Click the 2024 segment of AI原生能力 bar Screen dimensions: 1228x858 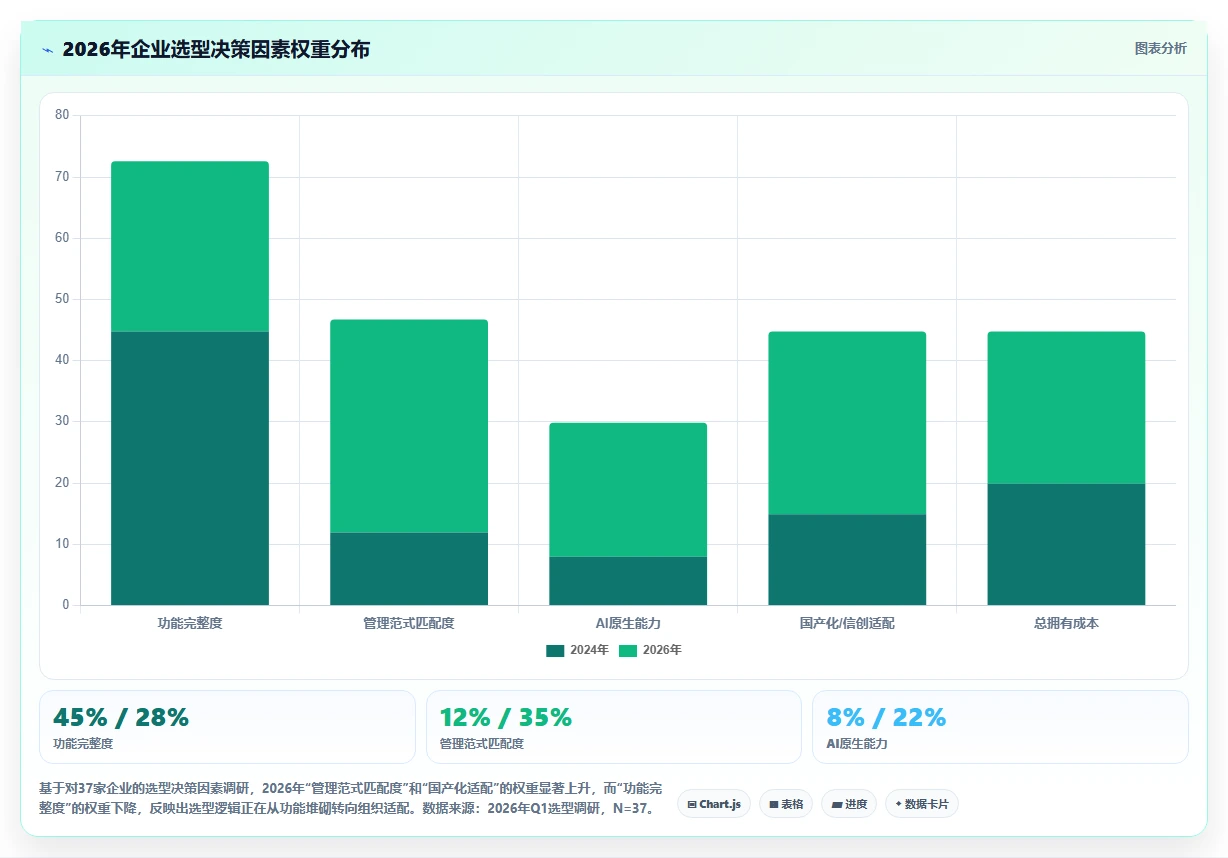pyautogui.click(x=628, y=581)
